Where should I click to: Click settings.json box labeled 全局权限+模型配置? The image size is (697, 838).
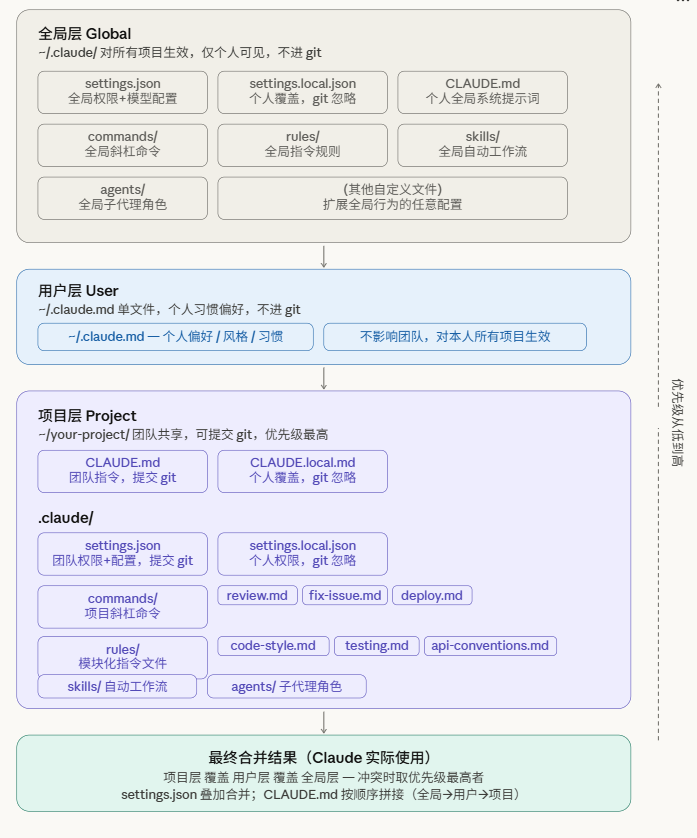pyautogui.click(x=122, y=92)
